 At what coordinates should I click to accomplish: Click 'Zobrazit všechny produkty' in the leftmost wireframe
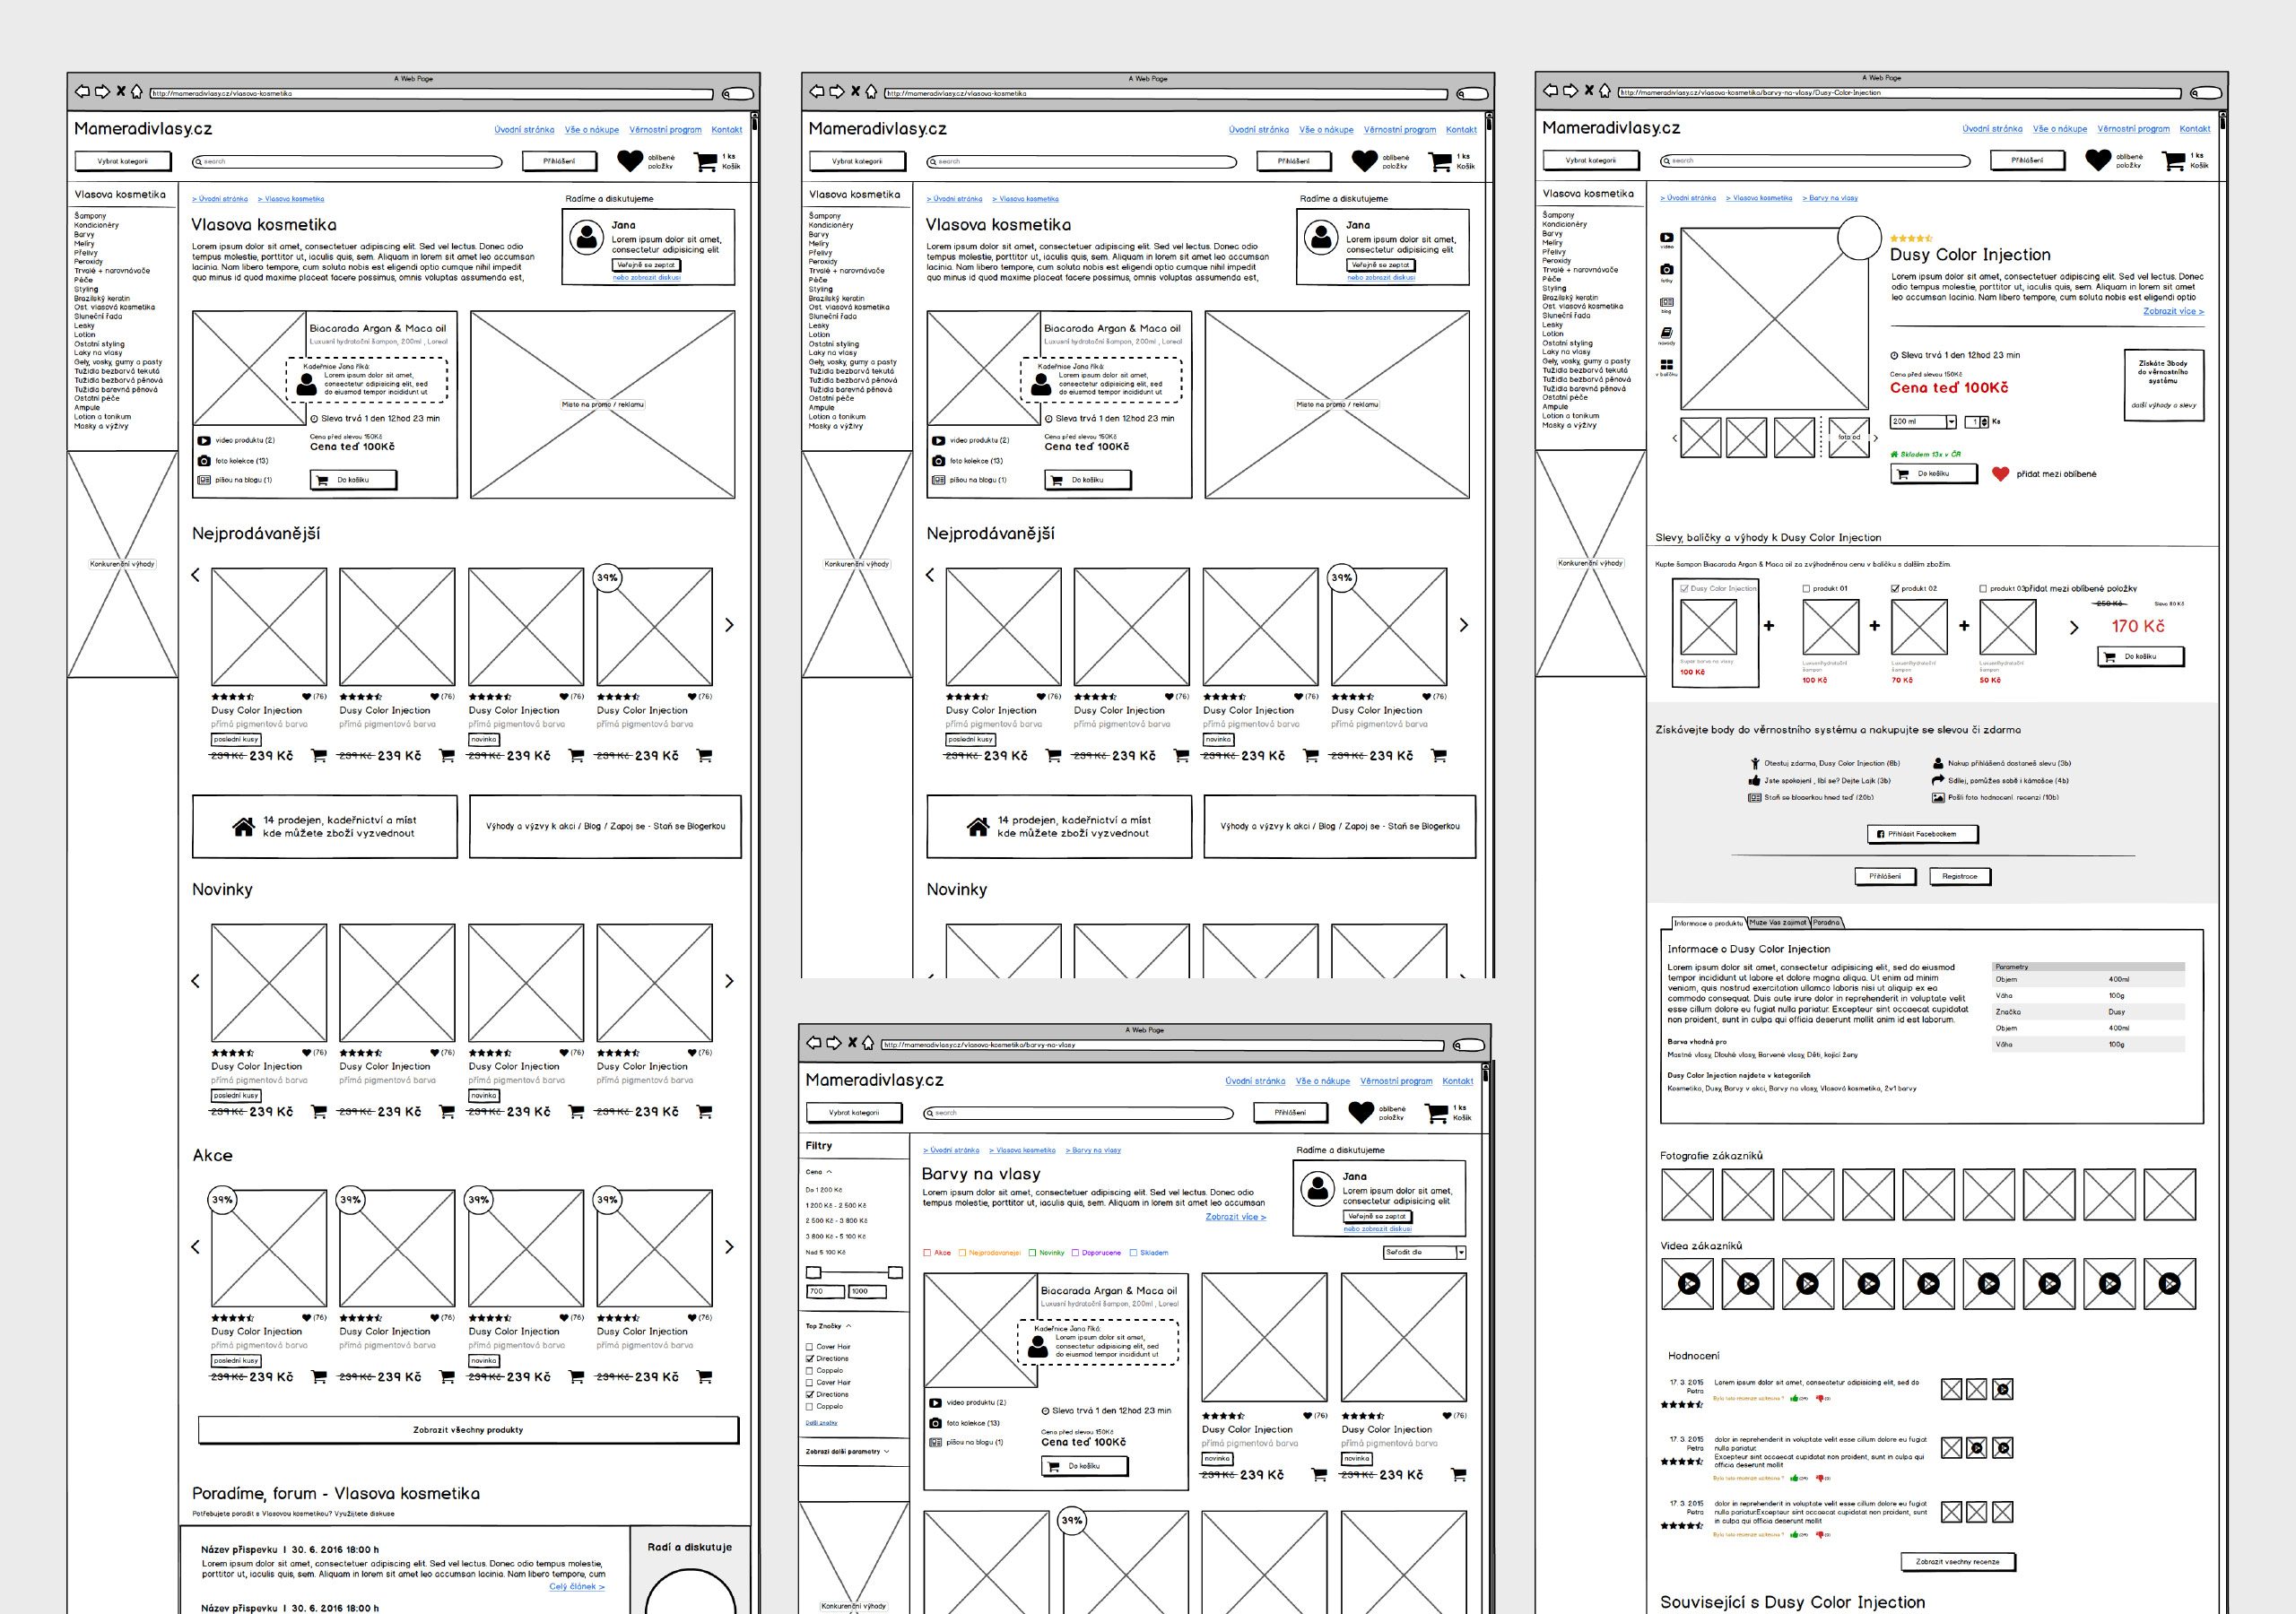[468, 1430]
